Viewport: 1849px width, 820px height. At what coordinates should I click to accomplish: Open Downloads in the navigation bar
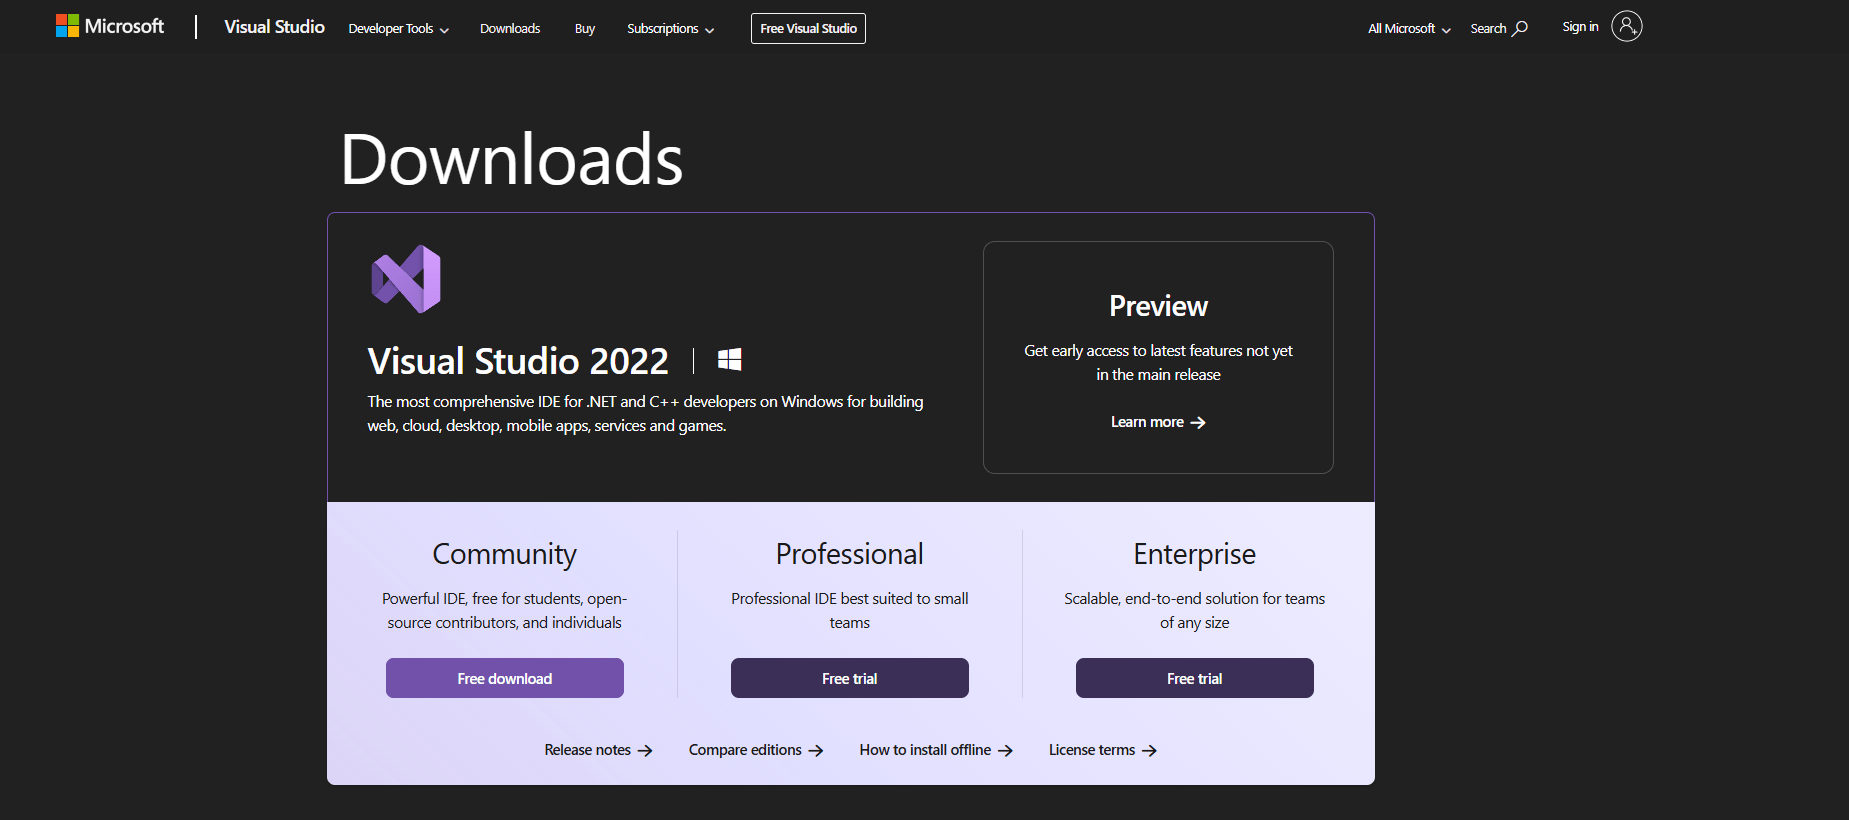coord(510,29)
